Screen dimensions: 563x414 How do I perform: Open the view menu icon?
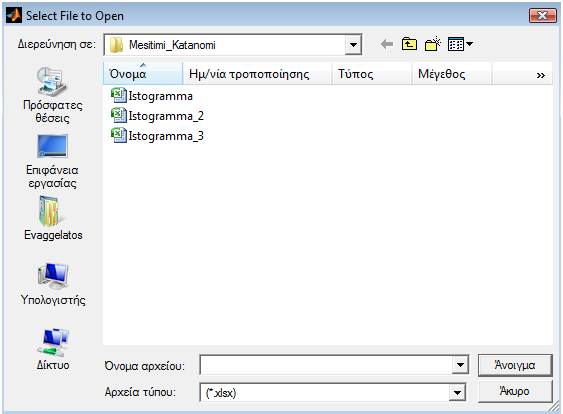coord(460,45)
